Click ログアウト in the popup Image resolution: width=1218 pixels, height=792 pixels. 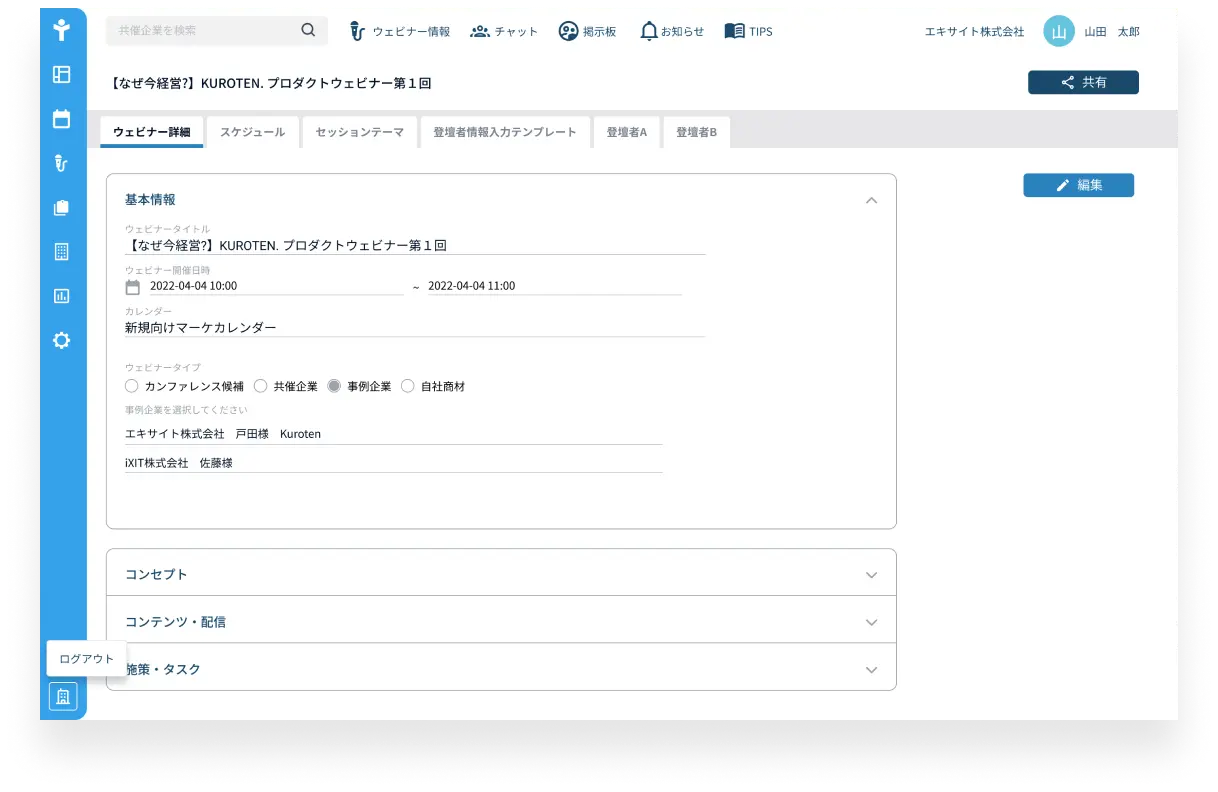tap(87, 659)
